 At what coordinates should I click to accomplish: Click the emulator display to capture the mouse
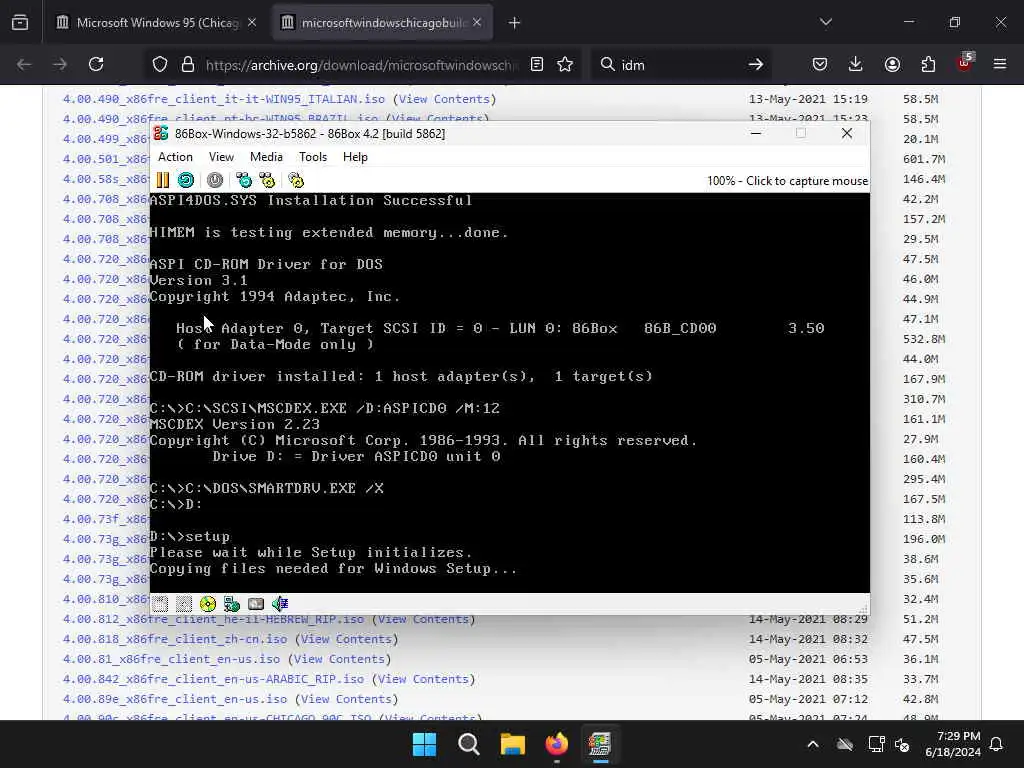click(x=509, y=392)
